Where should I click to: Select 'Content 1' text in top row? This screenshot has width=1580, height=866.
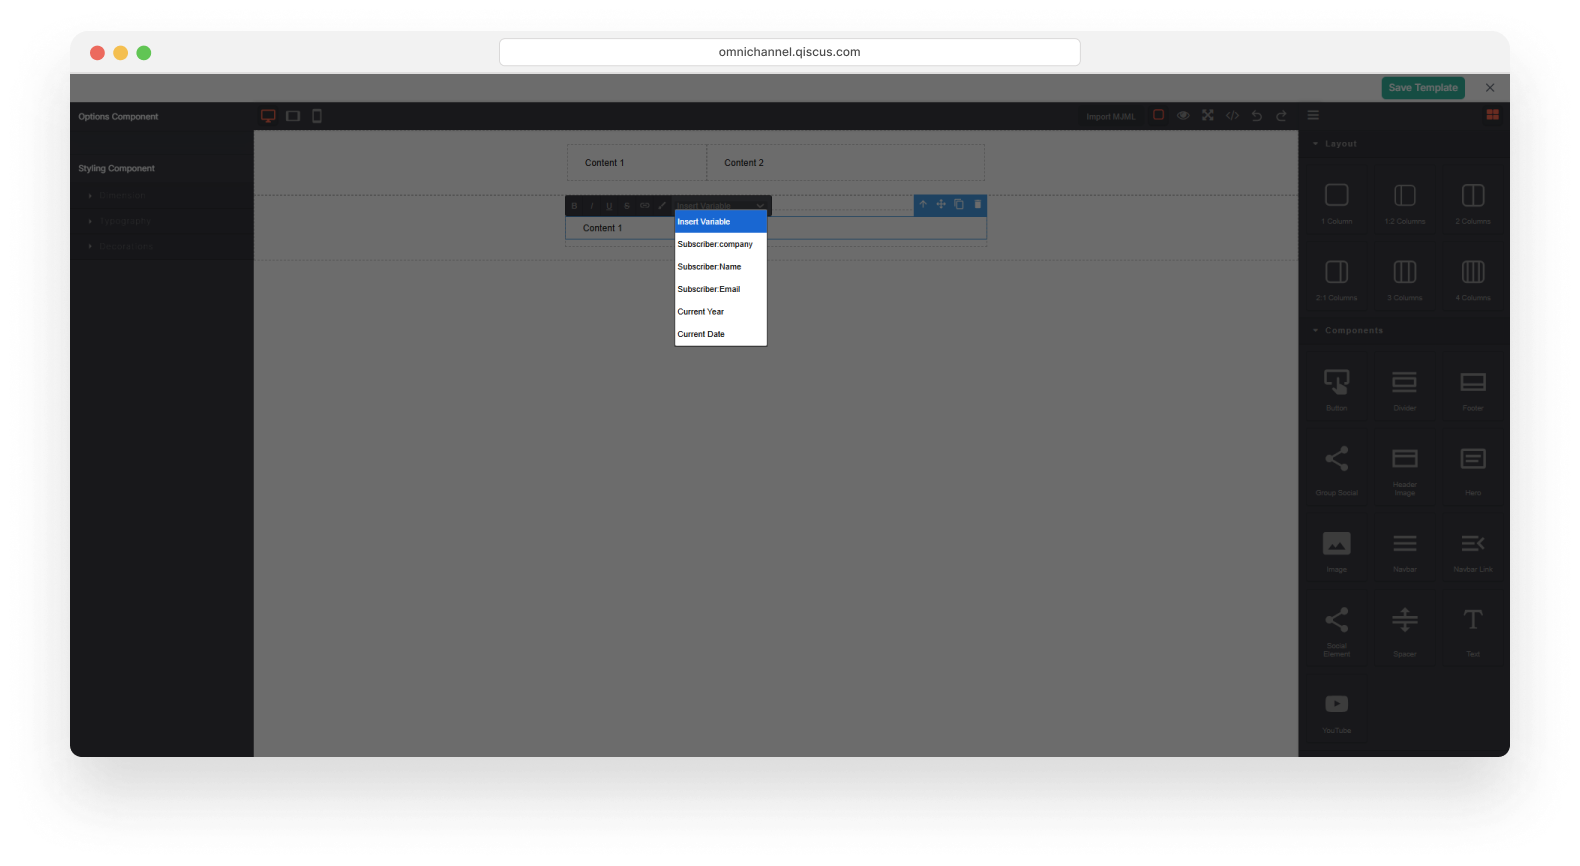pos(605,163)
